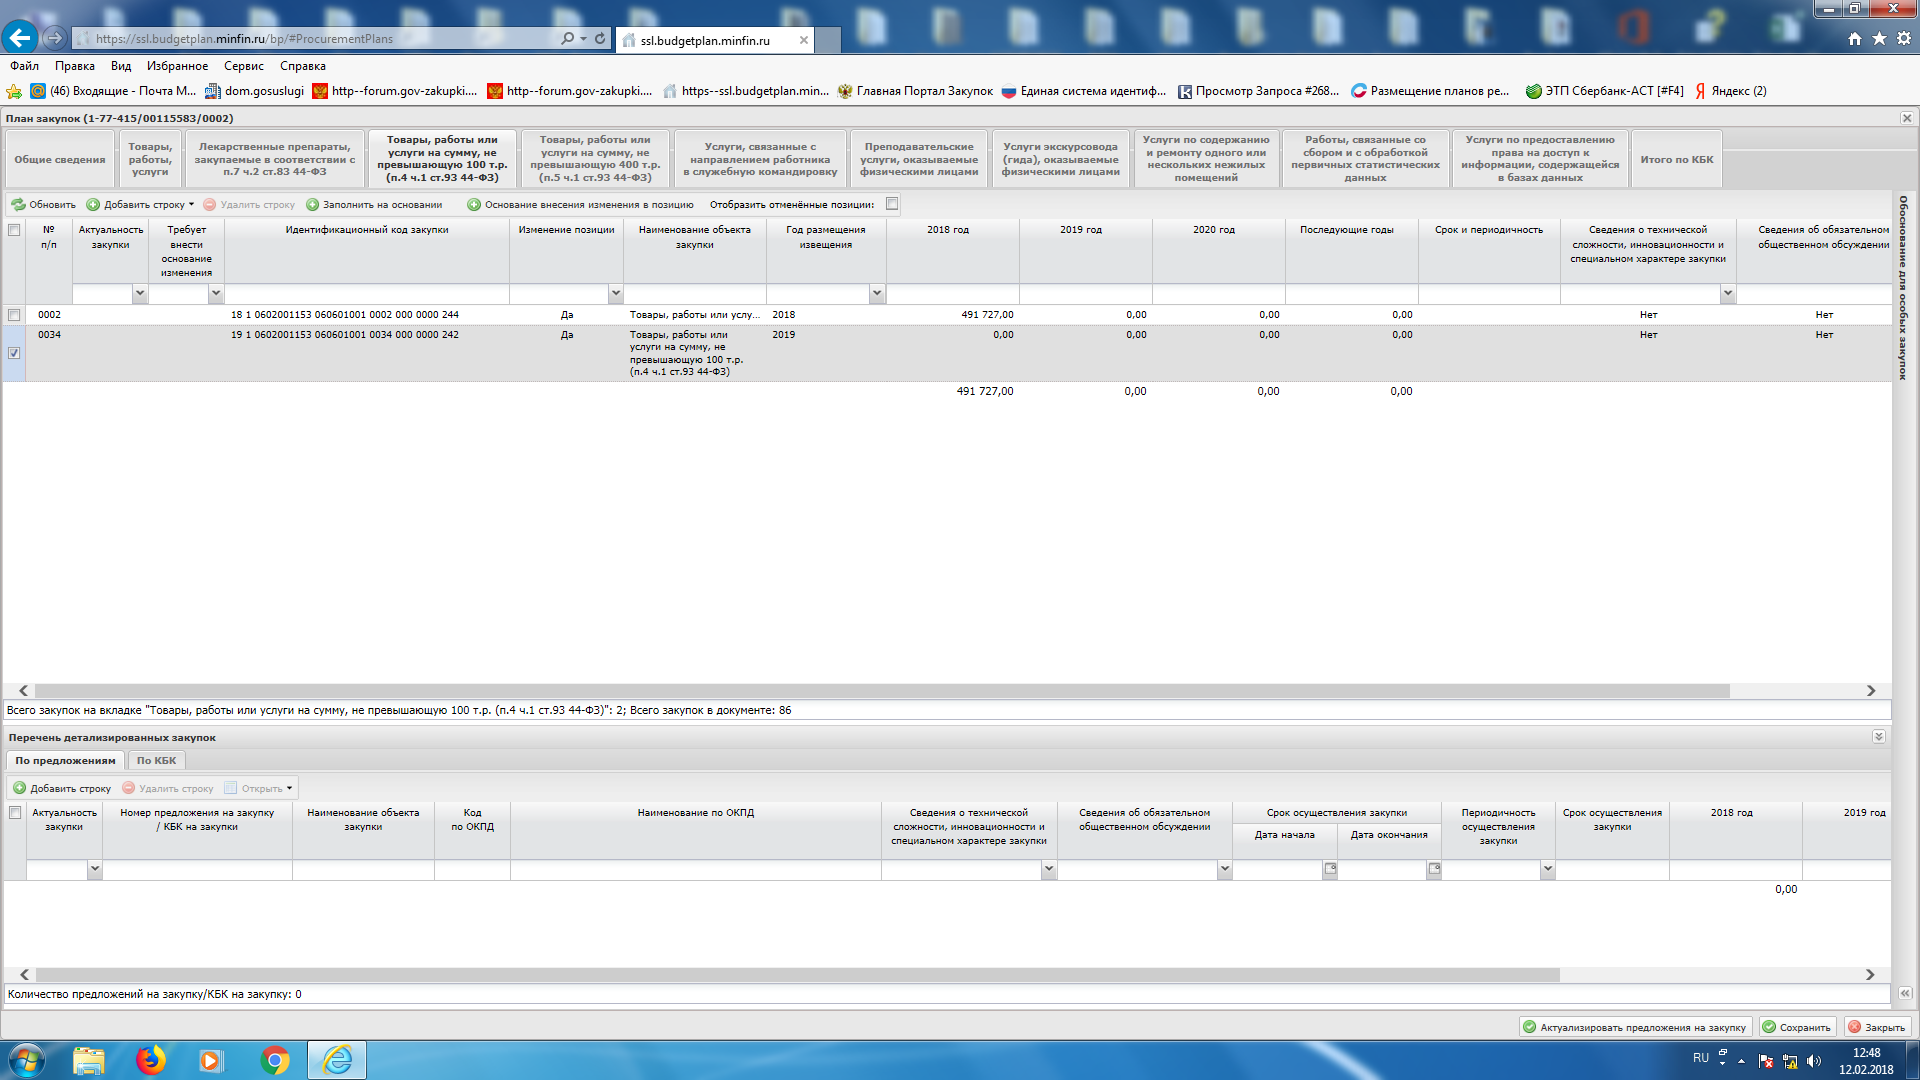
Task: Click Добавить строку in the upper toolbar
Action: coord(143,205)
